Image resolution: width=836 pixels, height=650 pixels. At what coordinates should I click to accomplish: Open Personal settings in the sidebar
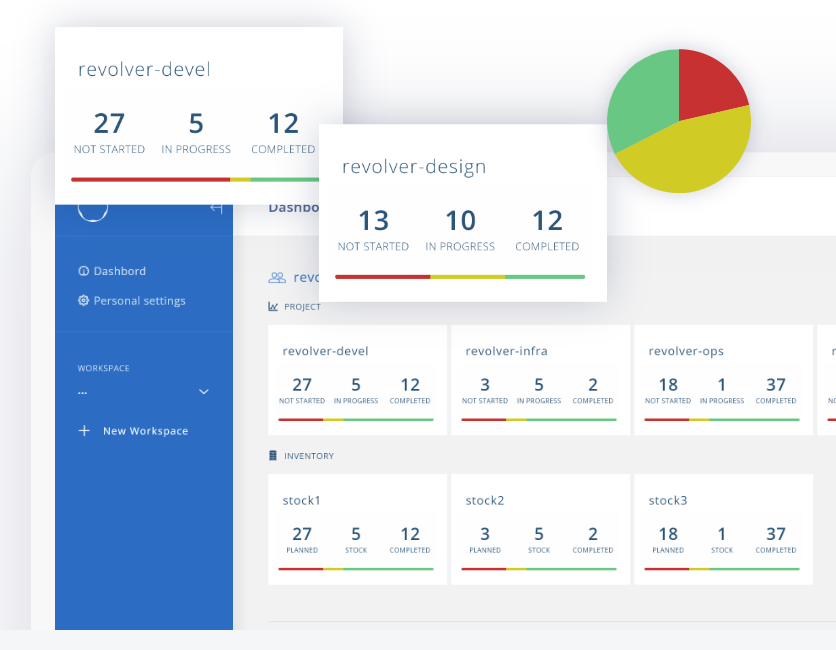click(139, 301)
